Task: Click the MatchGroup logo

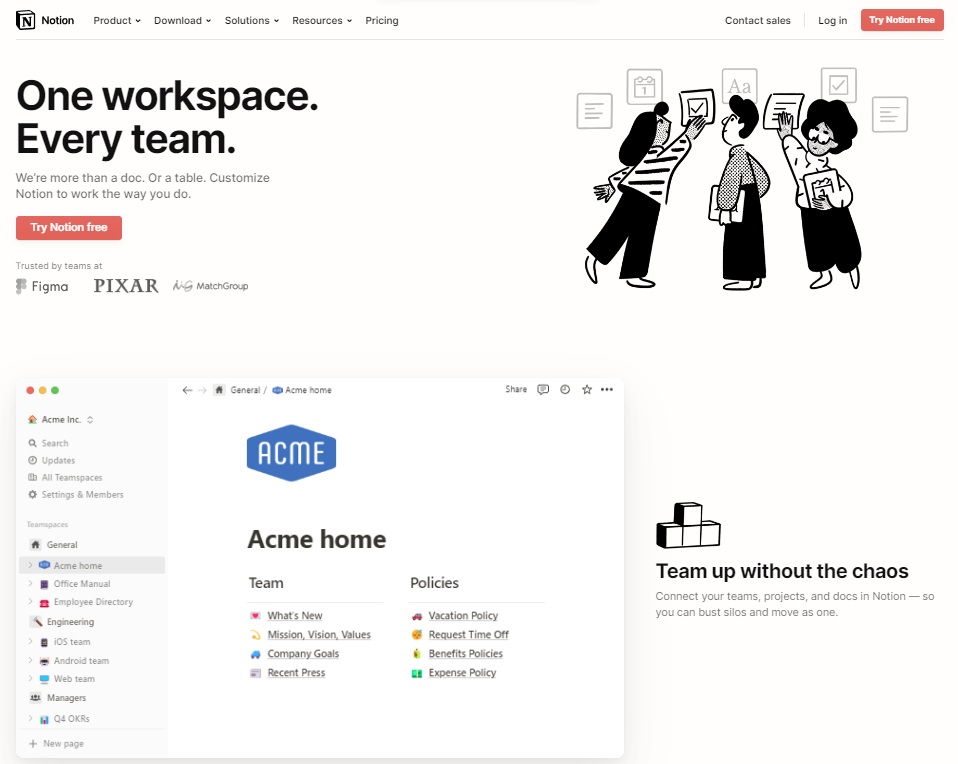Action: (211, 285)
